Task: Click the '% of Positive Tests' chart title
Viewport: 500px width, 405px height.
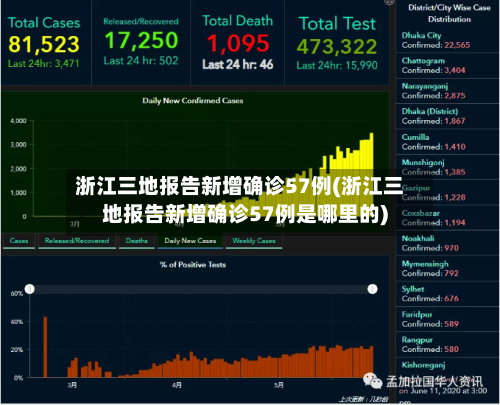Action: click(x=193, y=265)
